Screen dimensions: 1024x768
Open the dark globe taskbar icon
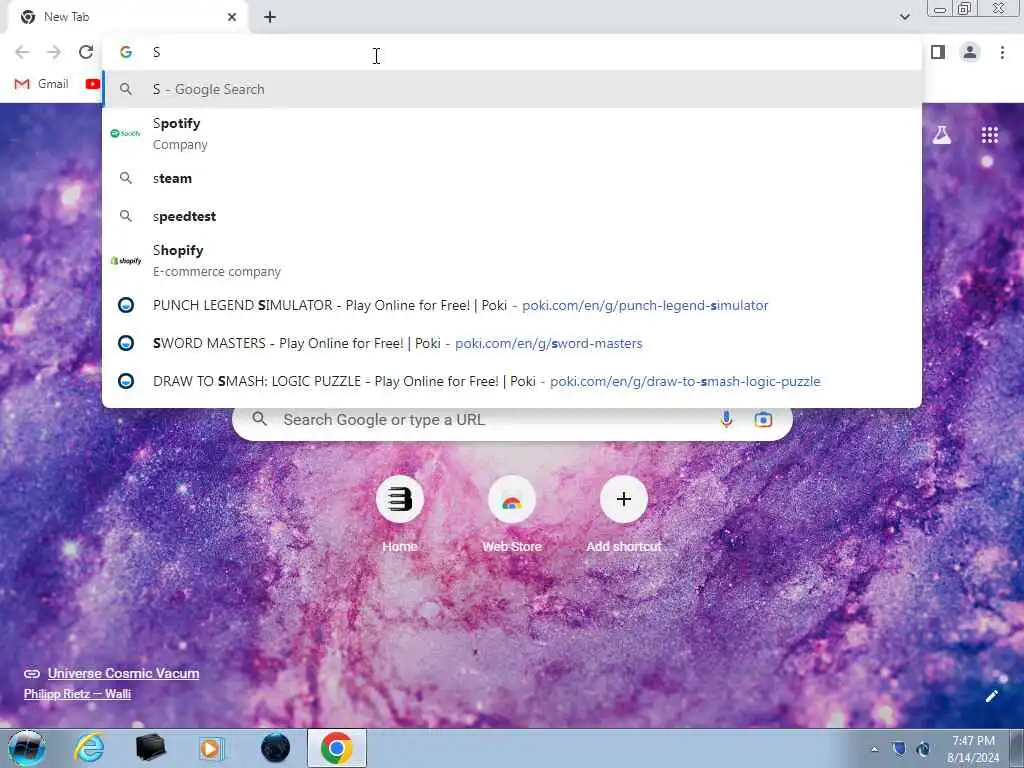(275, 748)
